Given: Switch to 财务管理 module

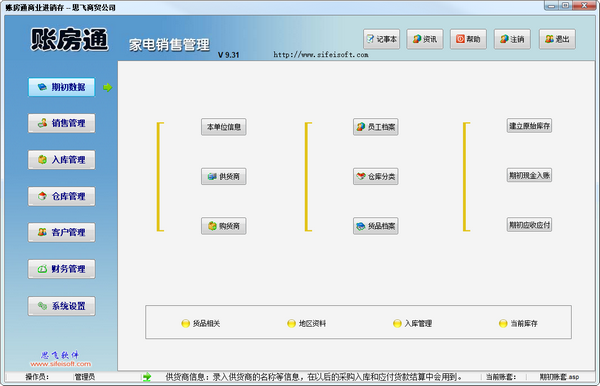Looking at the screenshot, I should pos(62,269).
